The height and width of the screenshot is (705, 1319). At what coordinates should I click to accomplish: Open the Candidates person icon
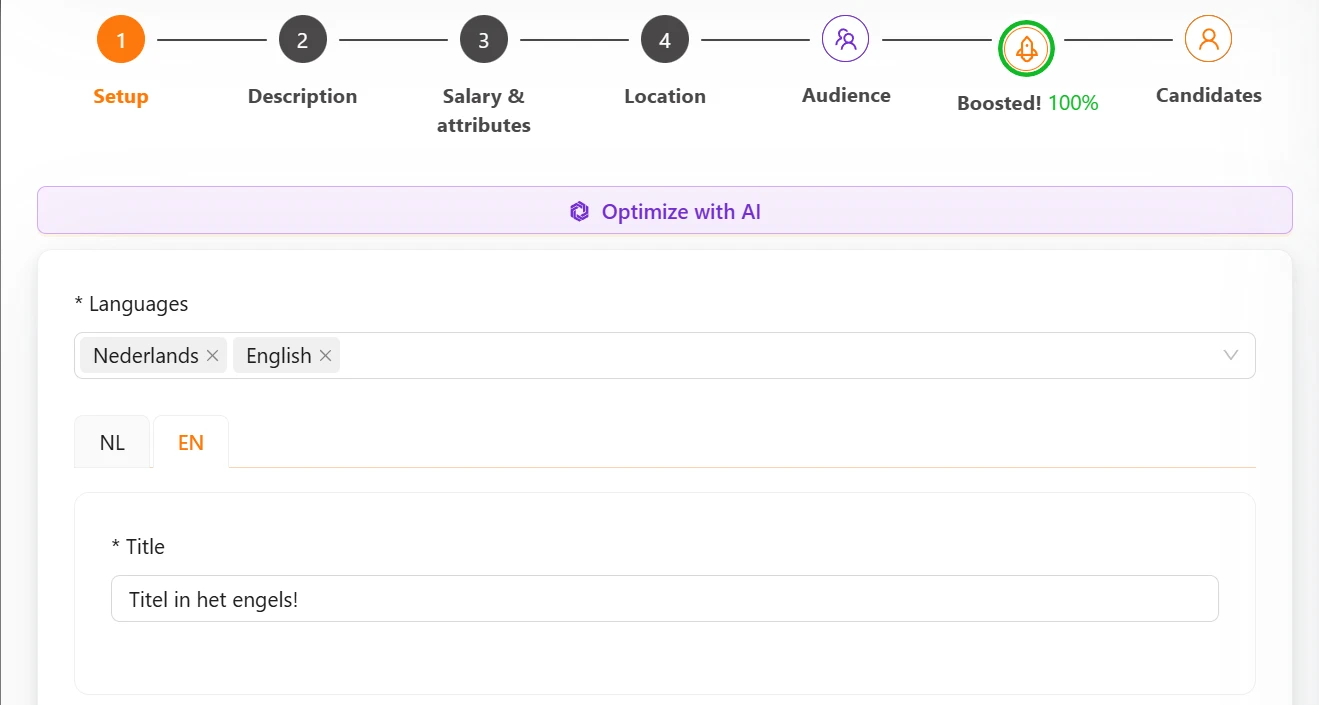pyautogui.click(x=1208, y=39)
